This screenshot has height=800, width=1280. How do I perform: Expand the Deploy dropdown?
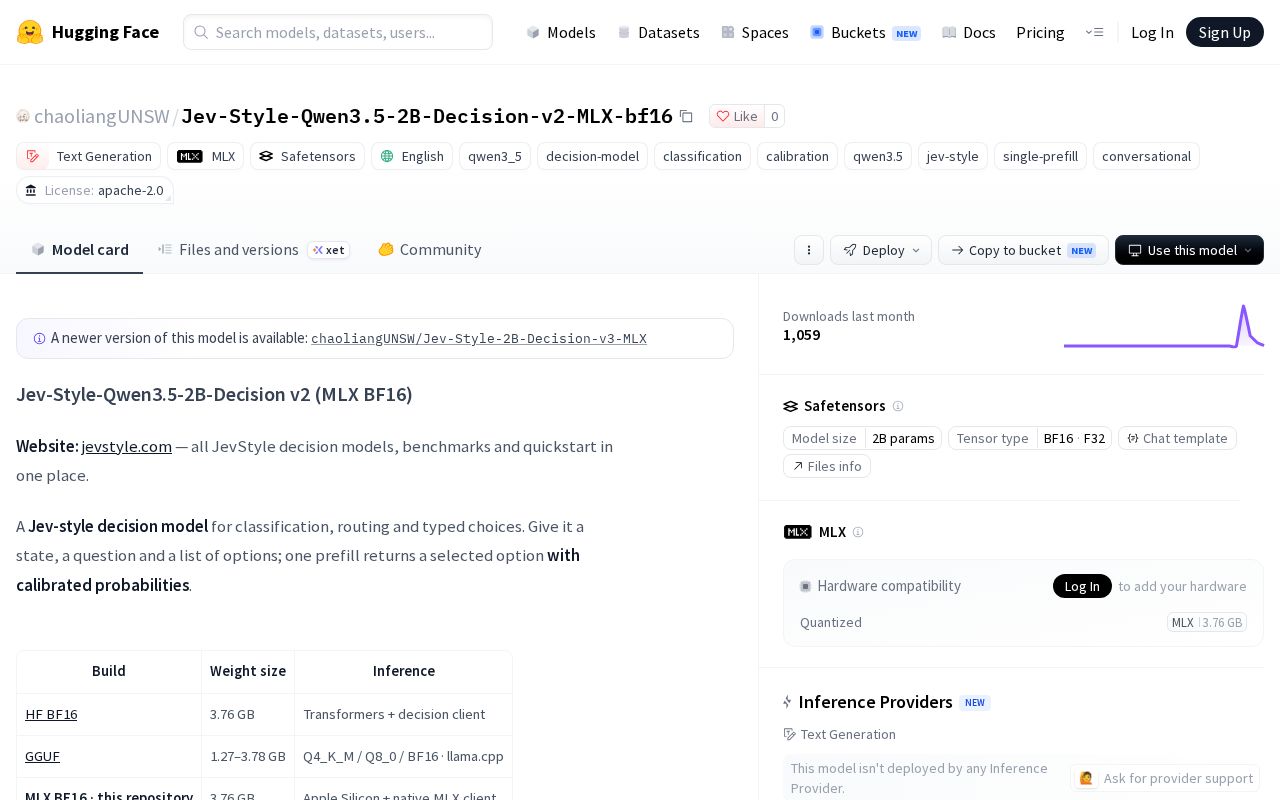tap(881, 250)
